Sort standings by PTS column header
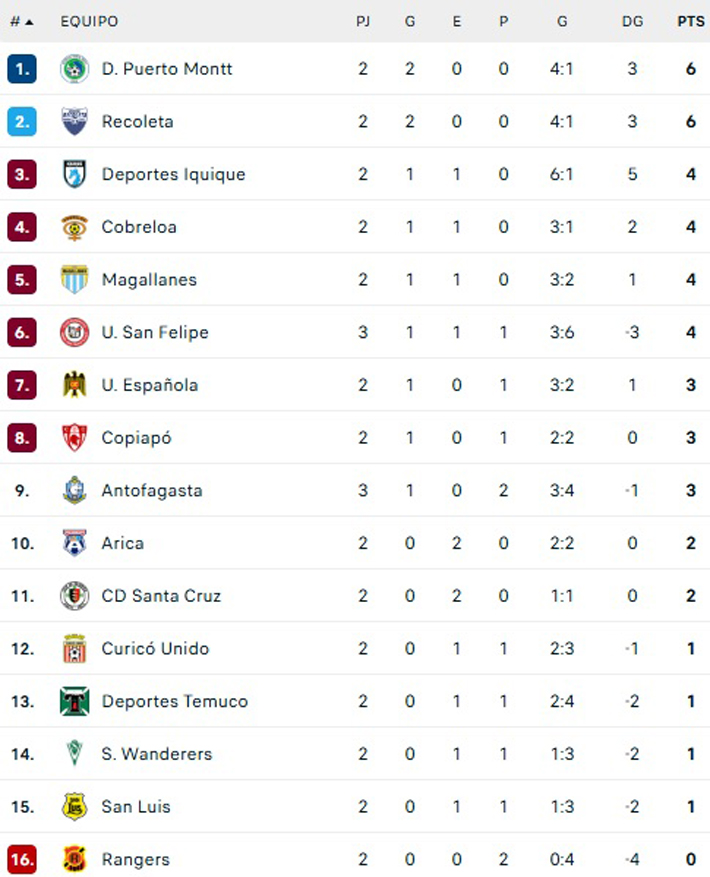The height and width of the screenshot is (877, 710). 691,21
